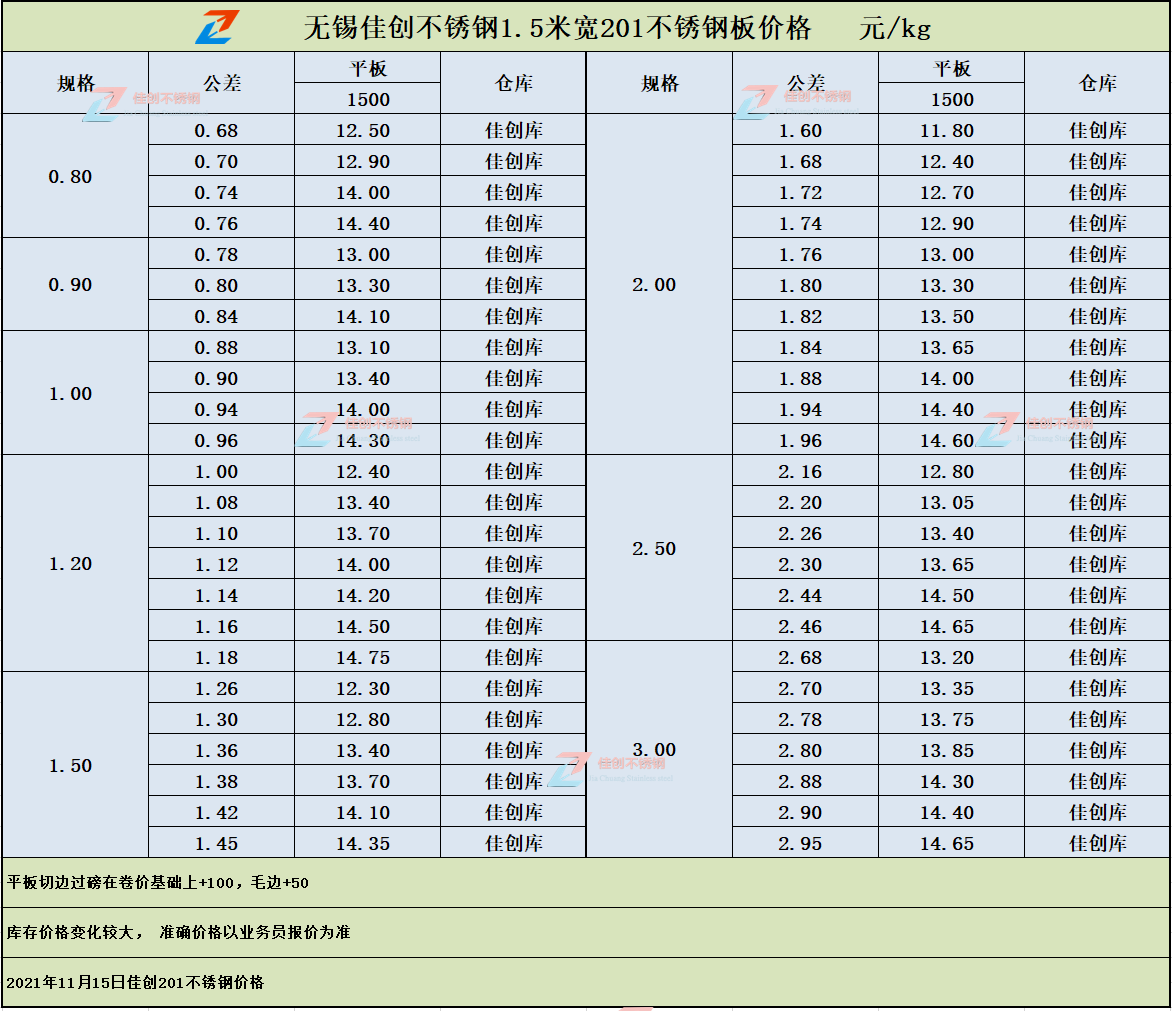Click the note 平板切边过磅在卷价基础上+100，毛边+50
1172x1011 pixels.
tap(158, 883)
